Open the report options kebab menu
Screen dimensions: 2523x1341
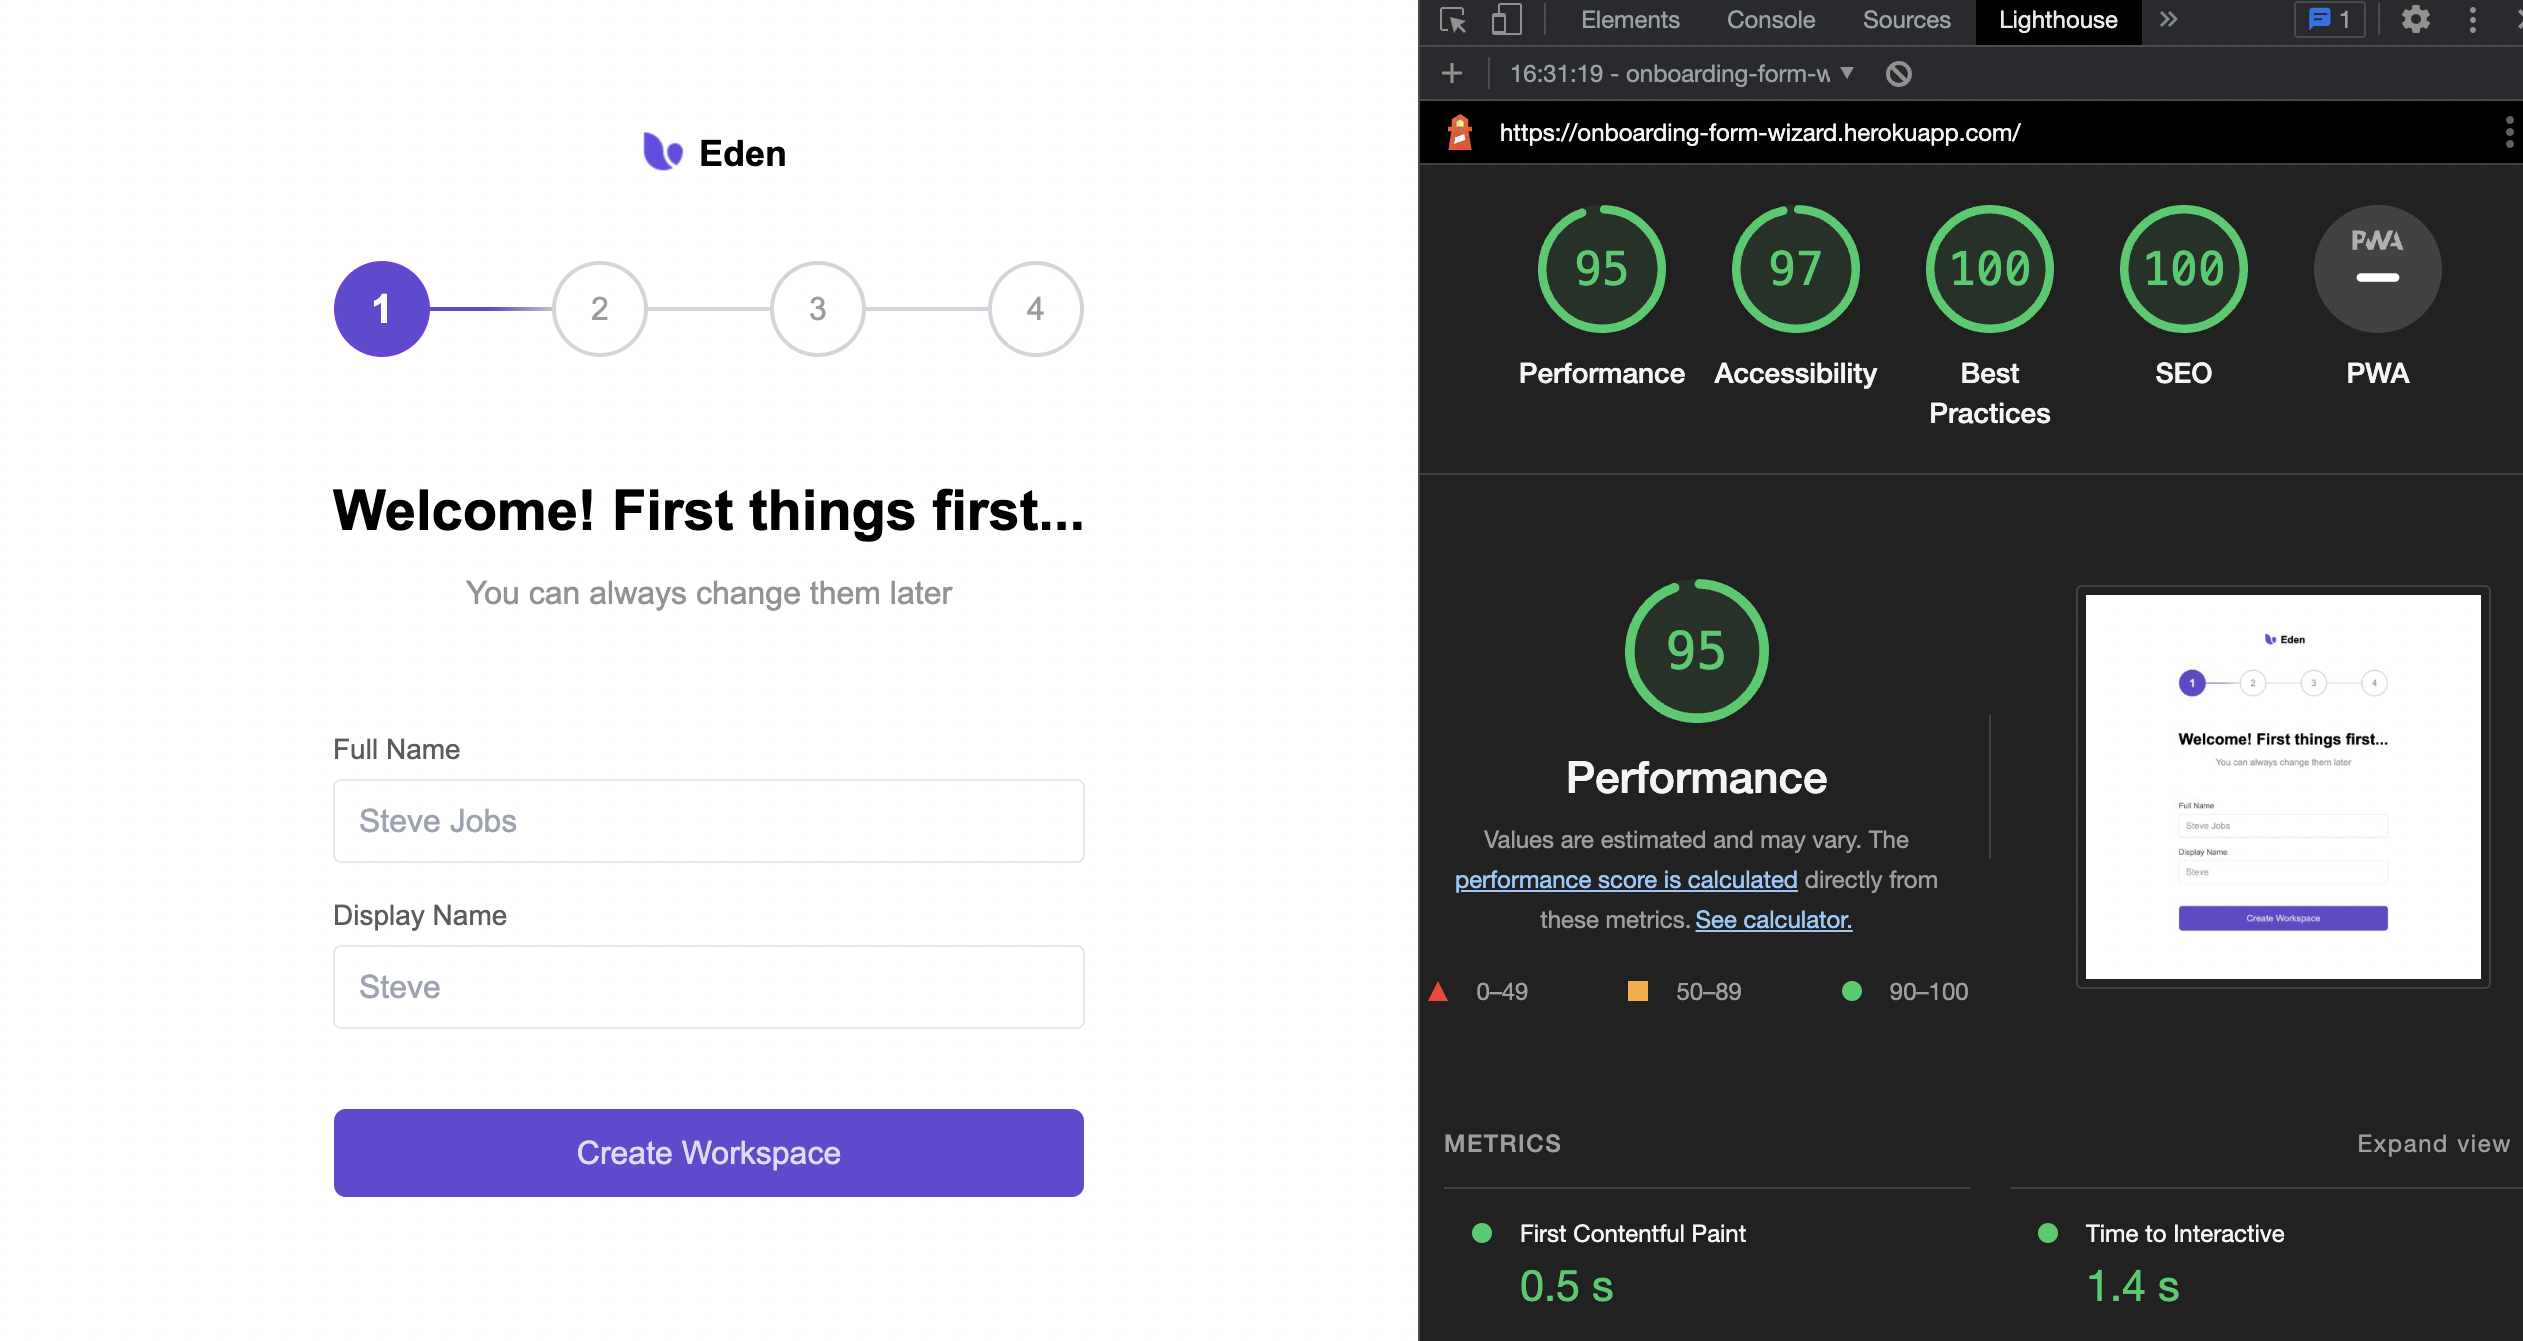pyautogui.click(x=2508, y=131)
